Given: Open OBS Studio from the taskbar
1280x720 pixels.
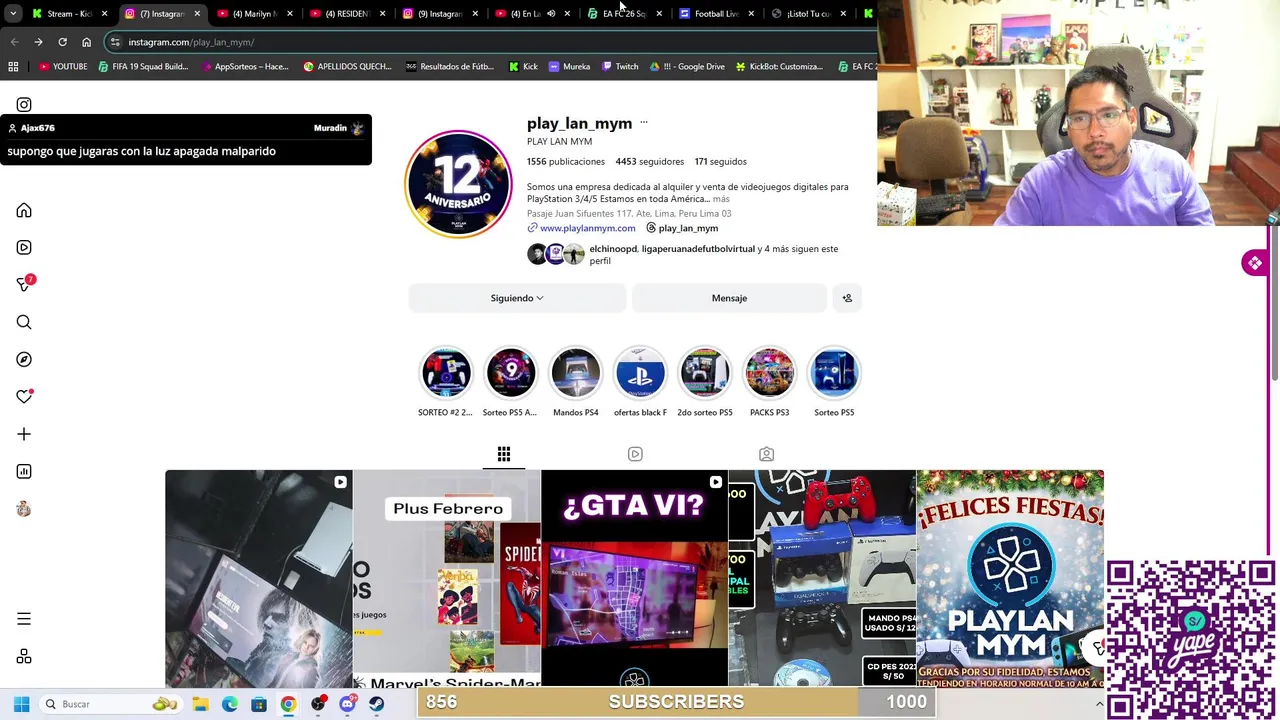Looking at the screenshot, I should point(318,704).
